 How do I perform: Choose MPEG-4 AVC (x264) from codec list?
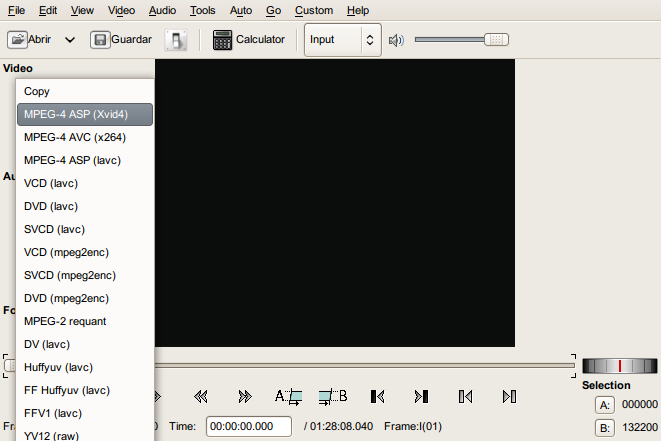(74, 137)
